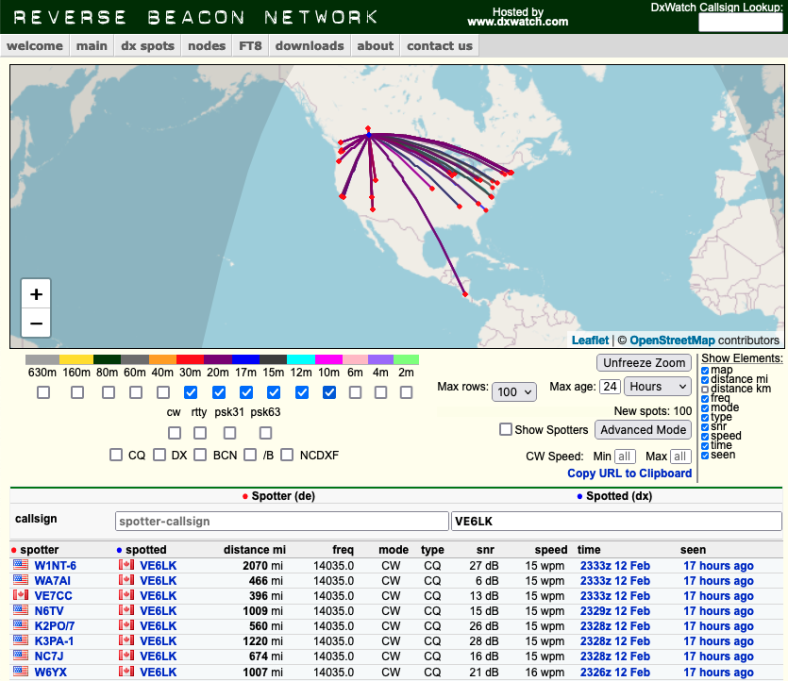
Task: Enable the 630m band checkbox
Action: click(x=43, y=392)
